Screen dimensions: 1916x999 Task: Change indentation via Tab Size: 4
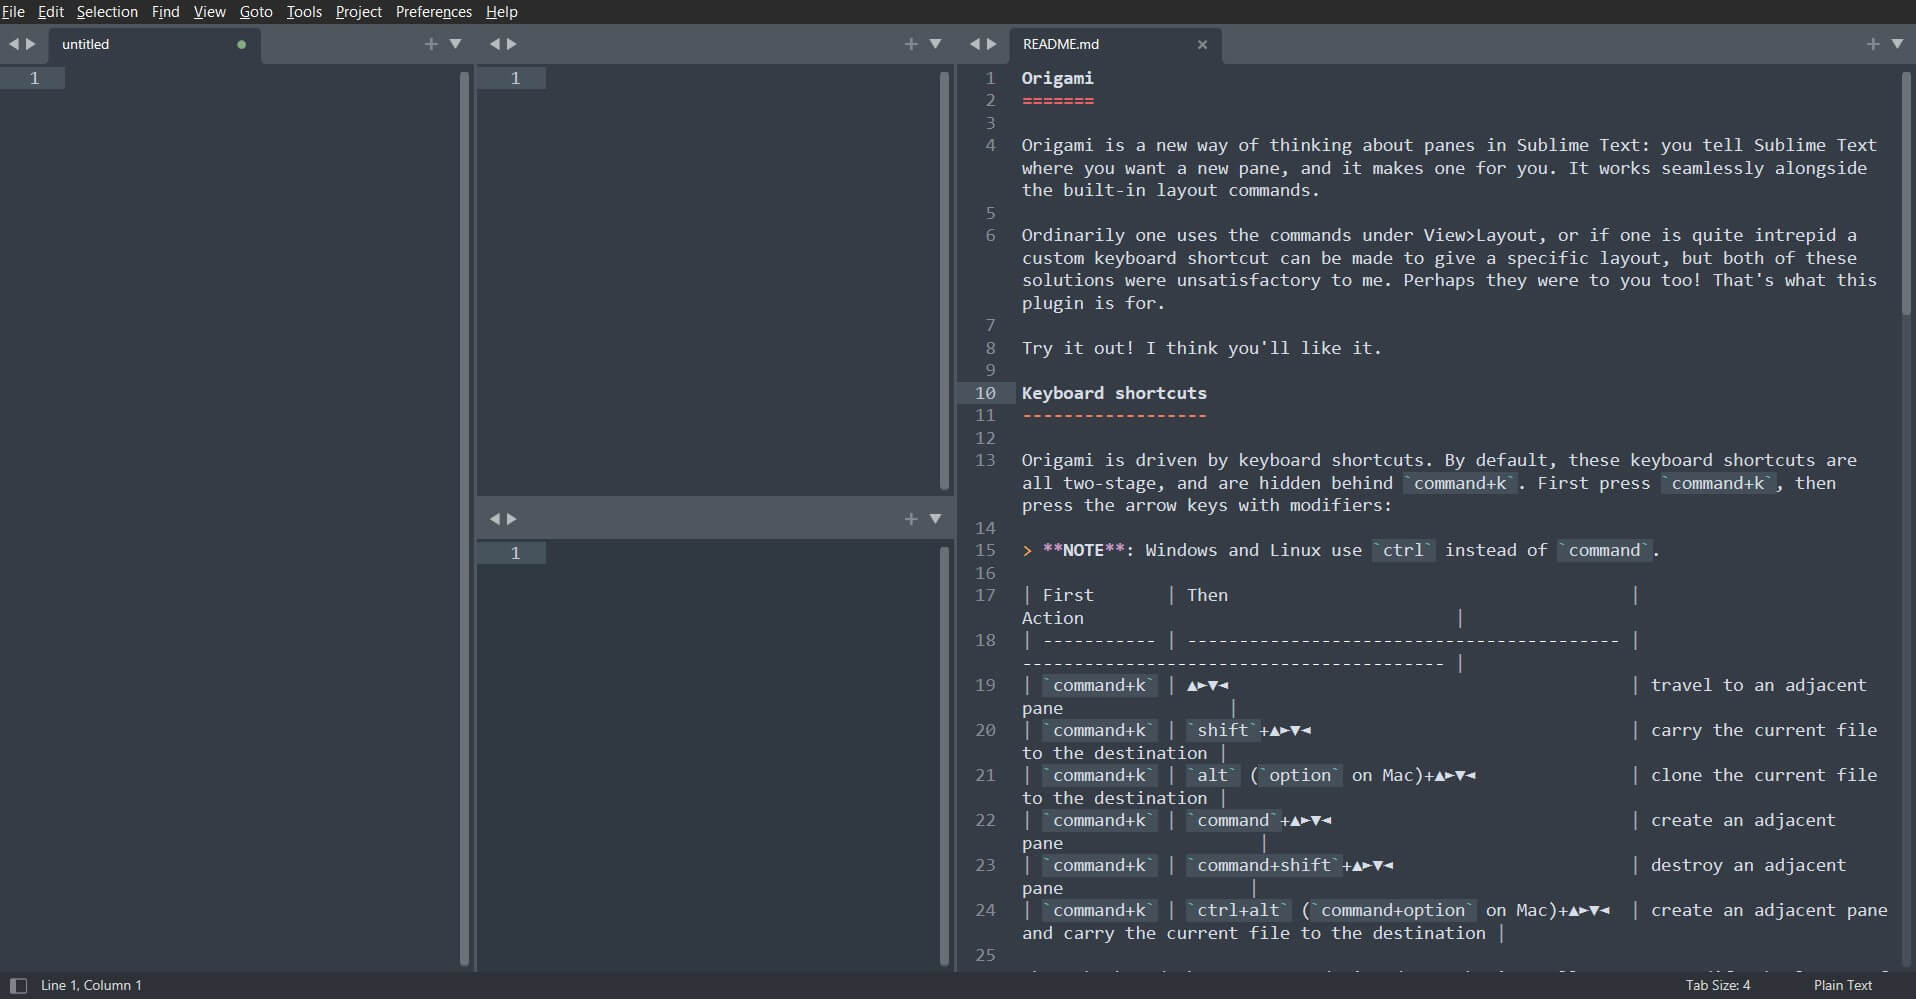[x=1718, y=985]
